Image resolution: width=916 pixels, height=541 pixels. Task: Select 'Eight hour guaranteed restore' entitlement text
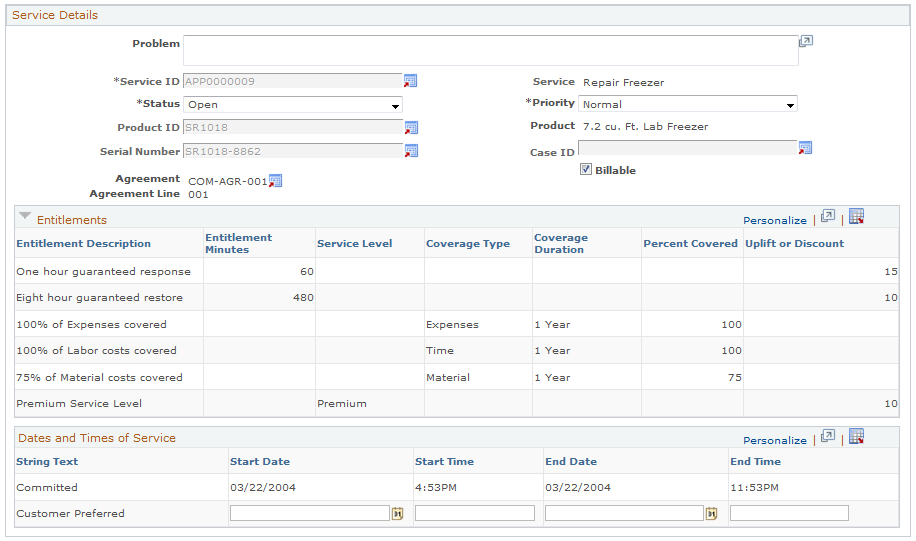tap(99, 297)
